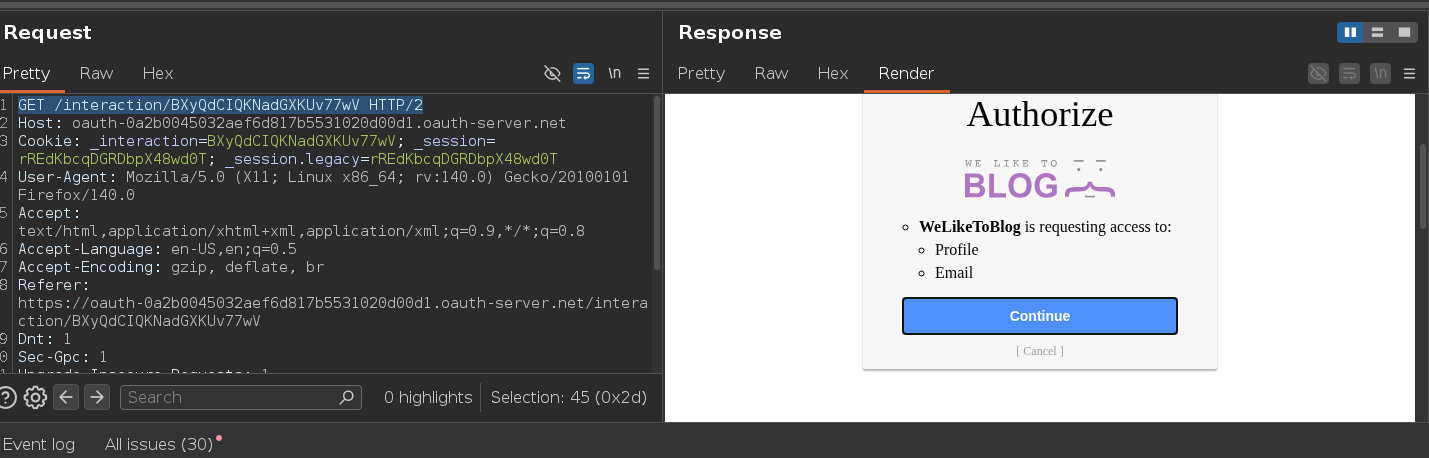The image size is (1429, 458).
Task: Toggle hidden characters view in Request panel
Action: [x=552, y=73]
